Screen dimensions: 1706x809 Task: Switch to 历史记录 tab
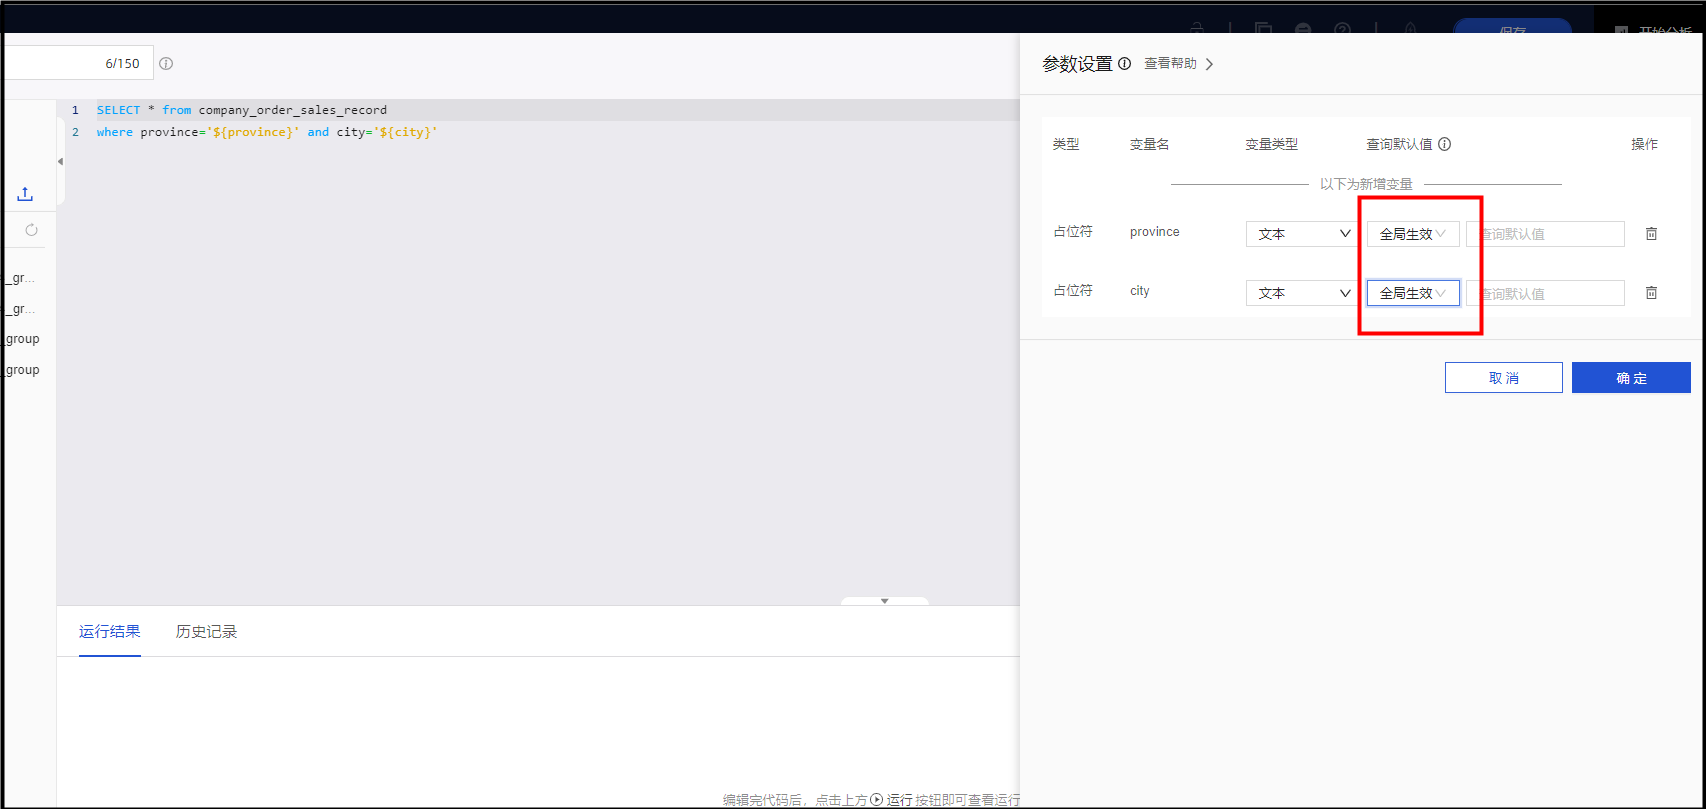click(206, 632)
